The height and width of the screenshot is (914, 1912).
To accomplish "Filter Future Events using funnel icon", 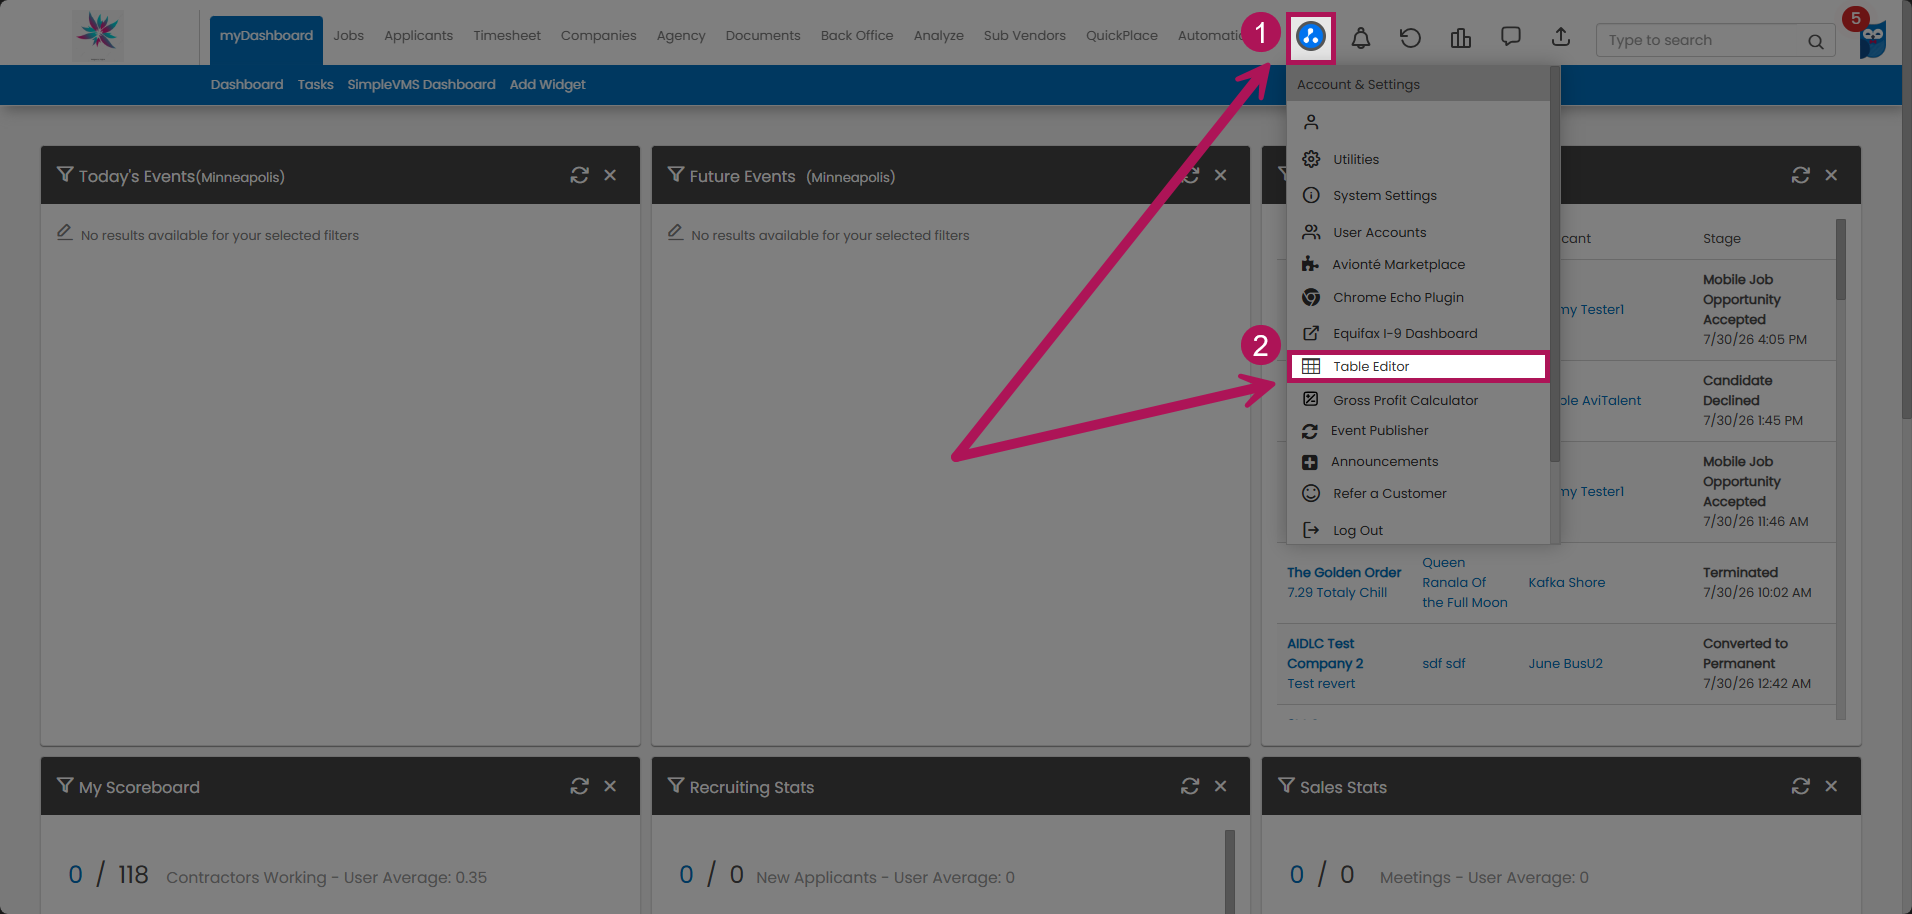I will (x=676, y=175).
